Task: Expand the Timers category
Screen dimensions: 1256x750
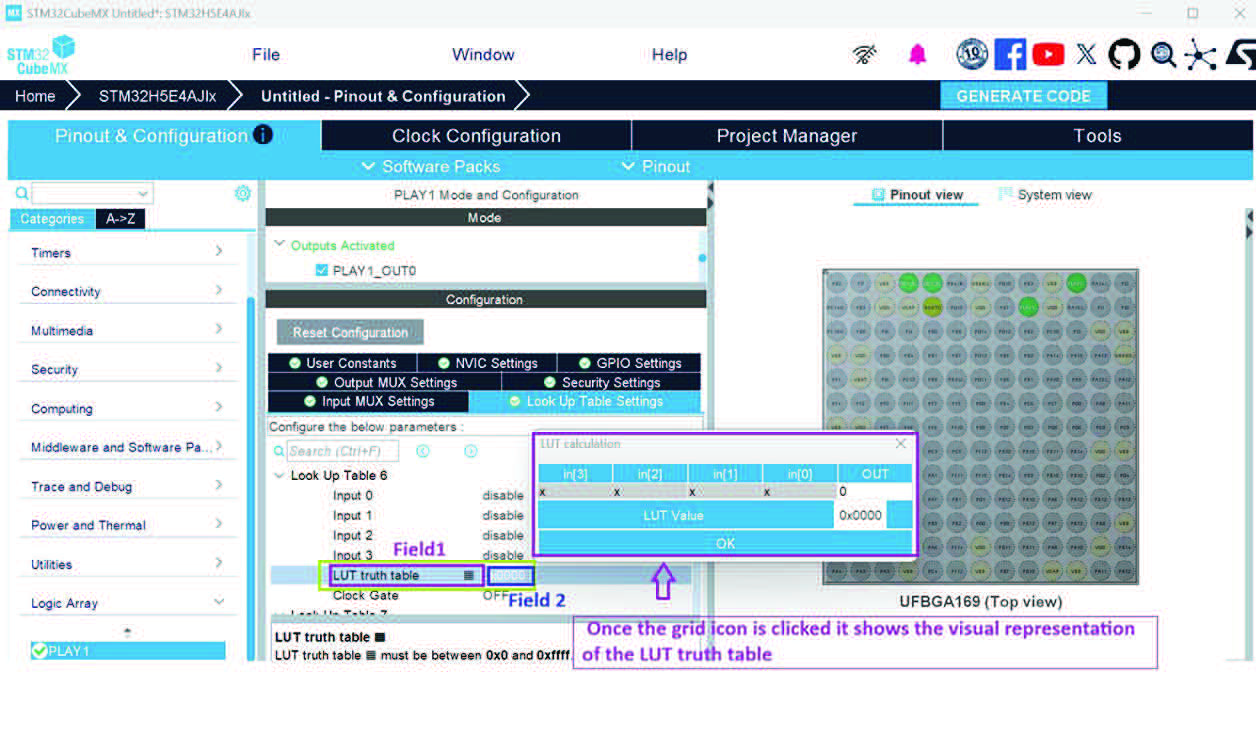Action: [x=218, y=252]
